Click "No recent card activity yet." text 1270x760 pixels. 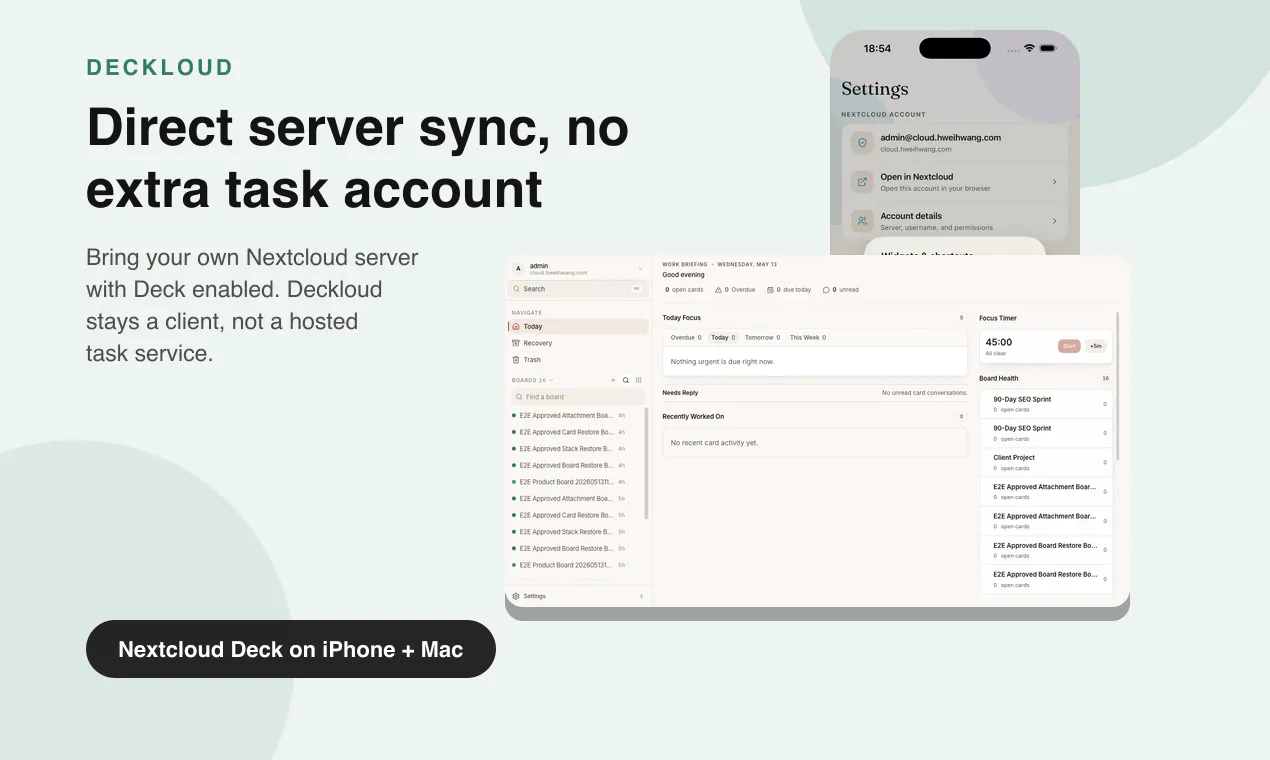point(714,443)
